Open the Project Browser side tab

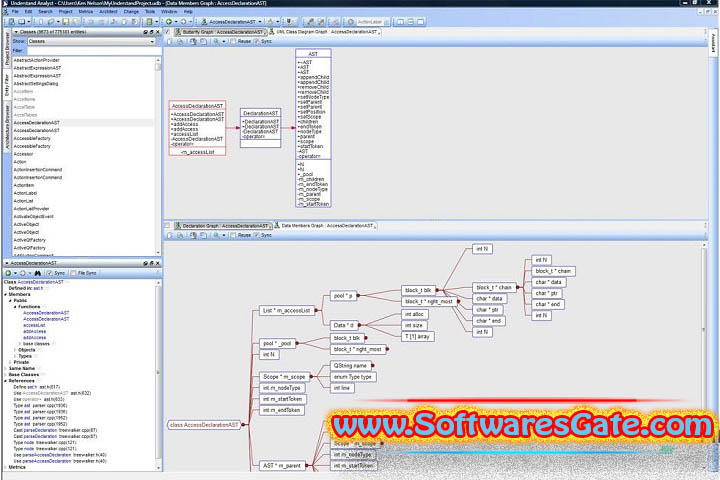[x=7, y=48]
